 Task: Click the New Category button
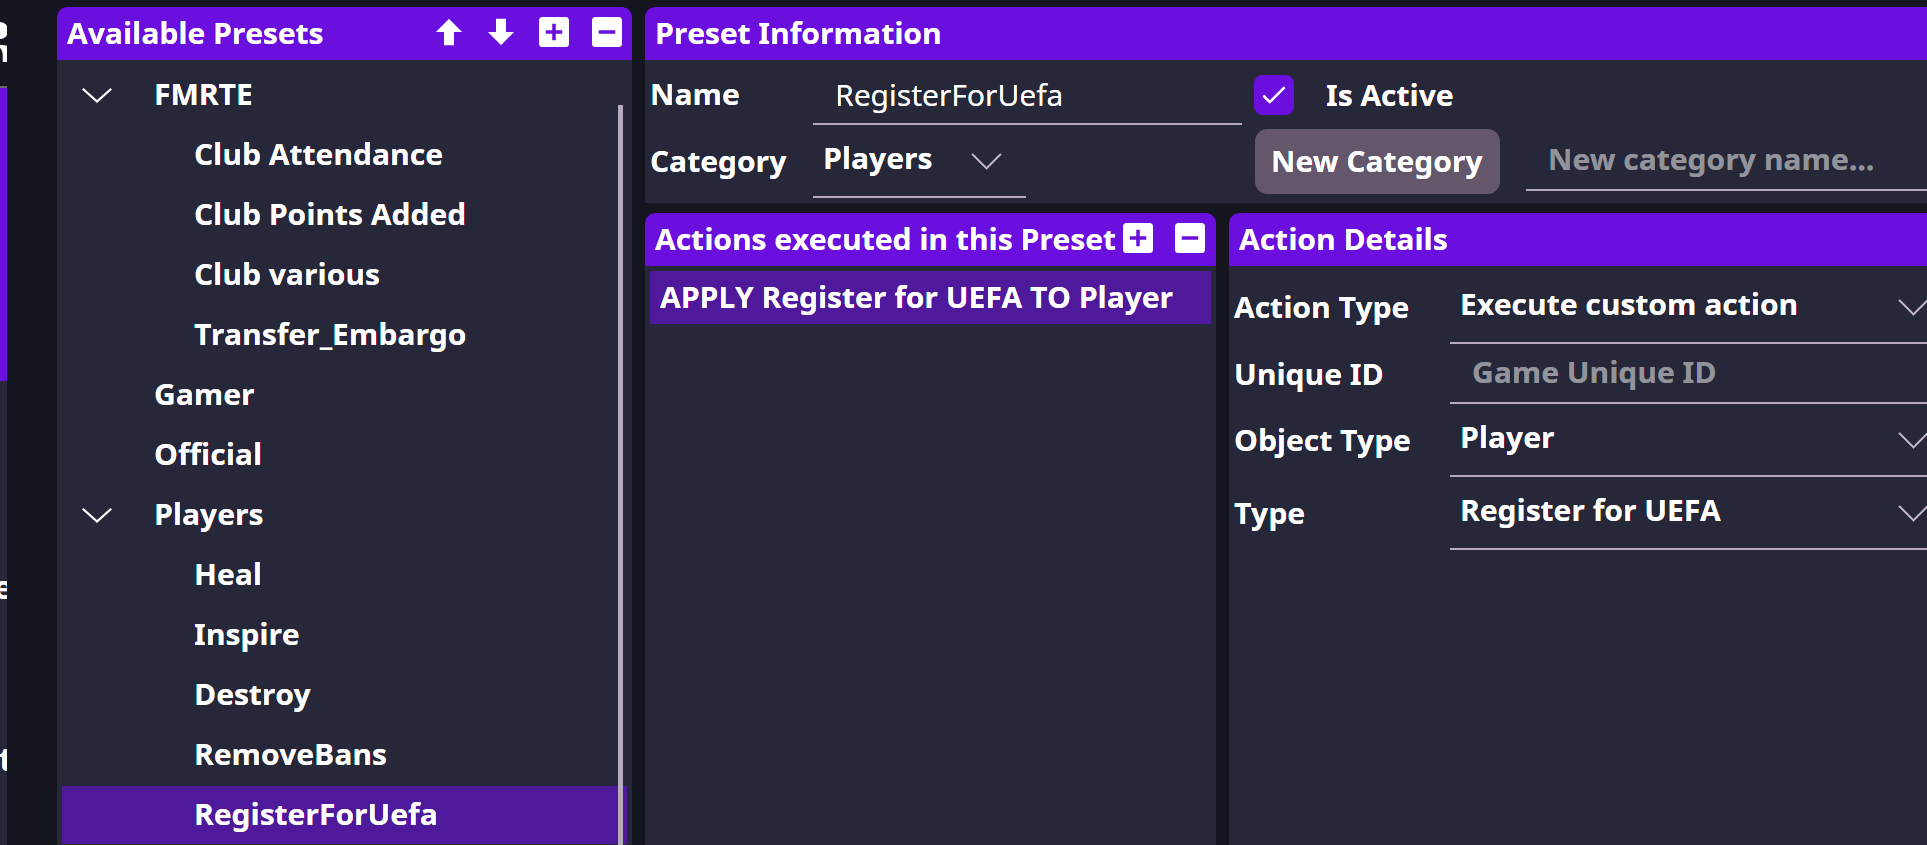coord(1377,162)
